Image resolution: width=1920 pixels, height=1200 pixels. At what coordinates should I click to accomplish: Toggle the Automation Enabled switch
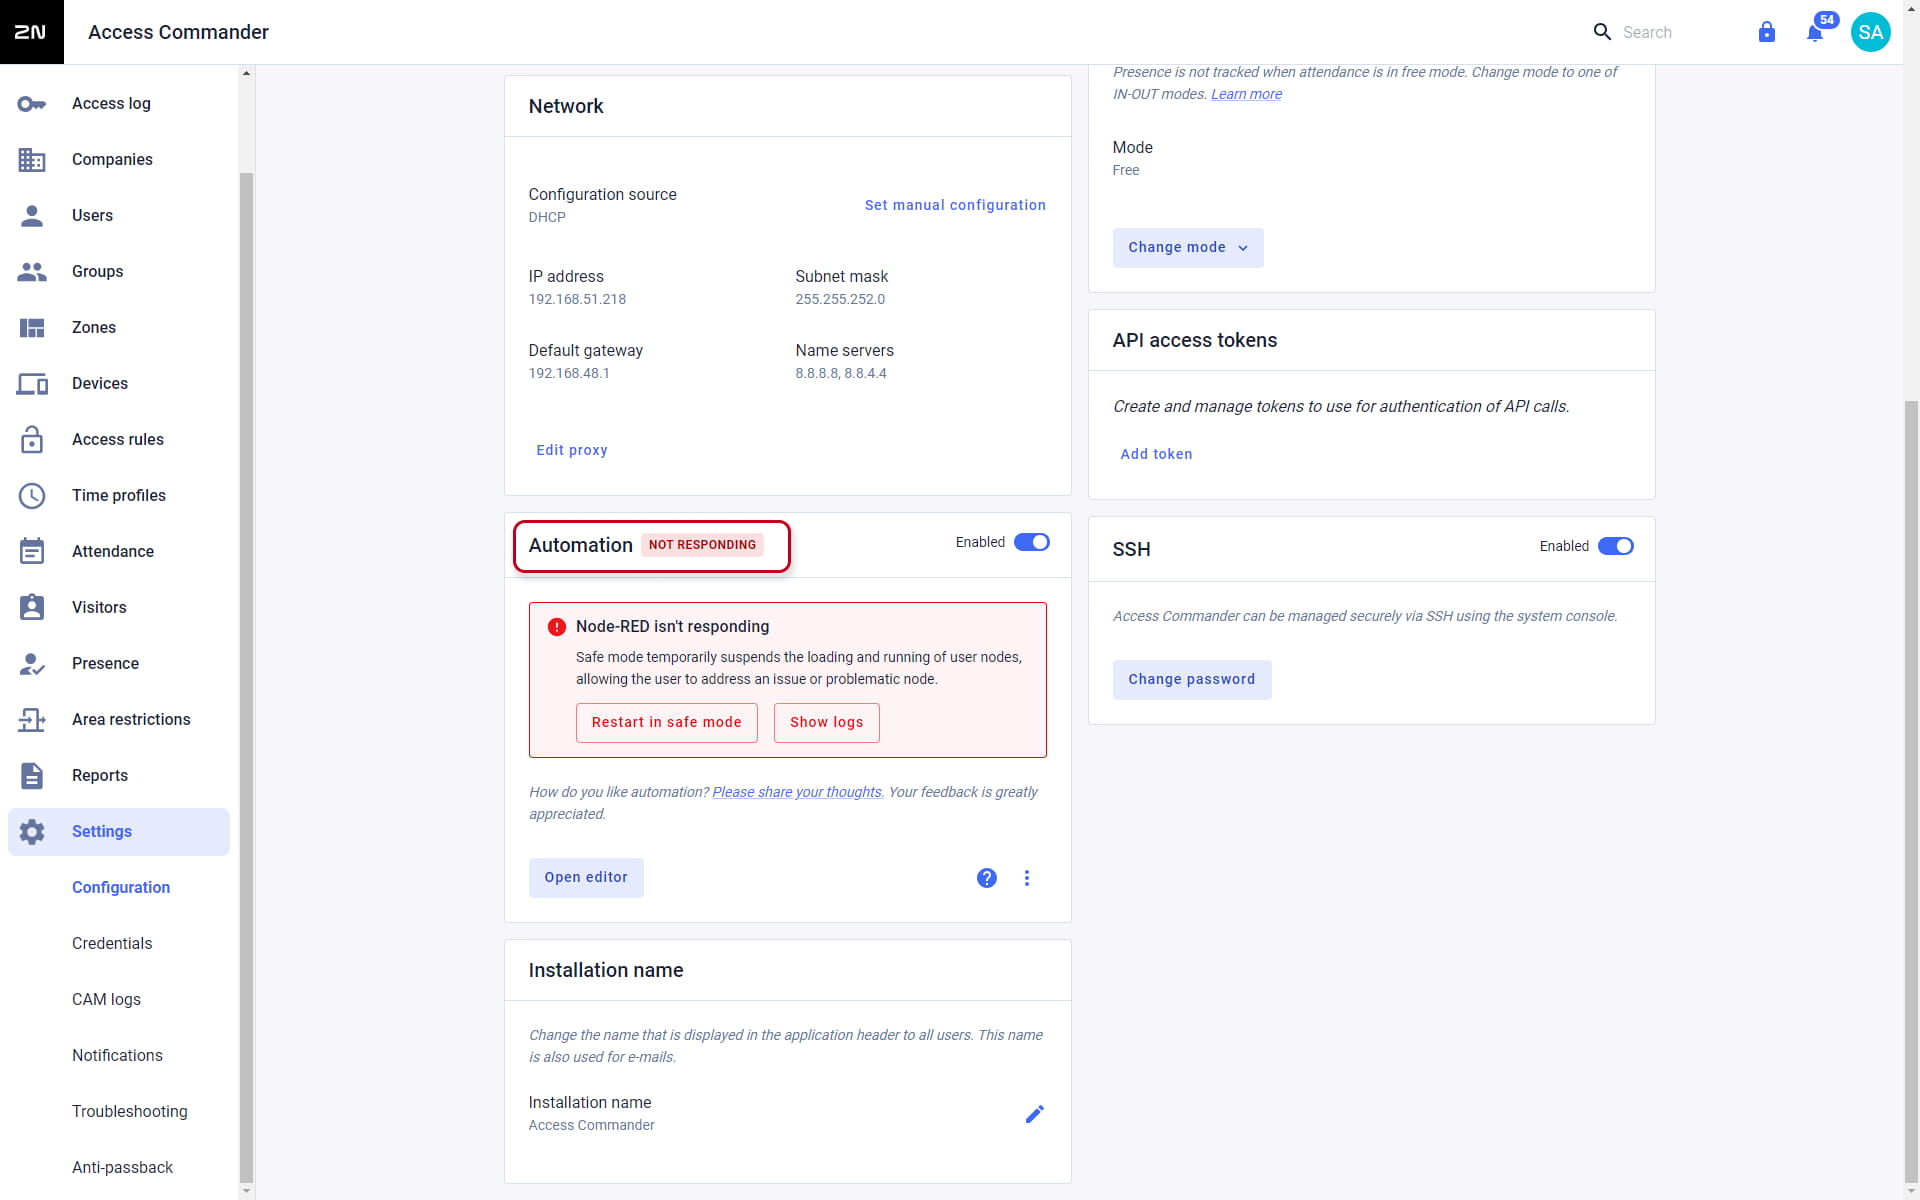tap(1032, 542)
